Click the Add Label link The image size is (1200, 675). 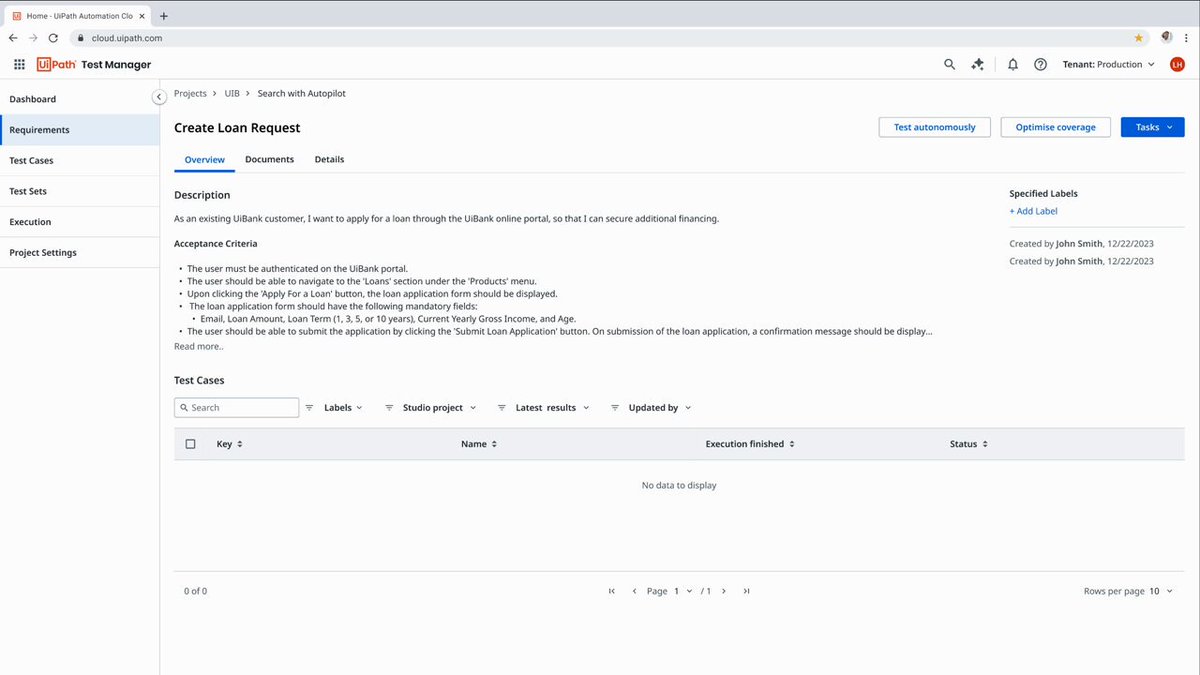pyautogui.click(x=1033, y=211)
